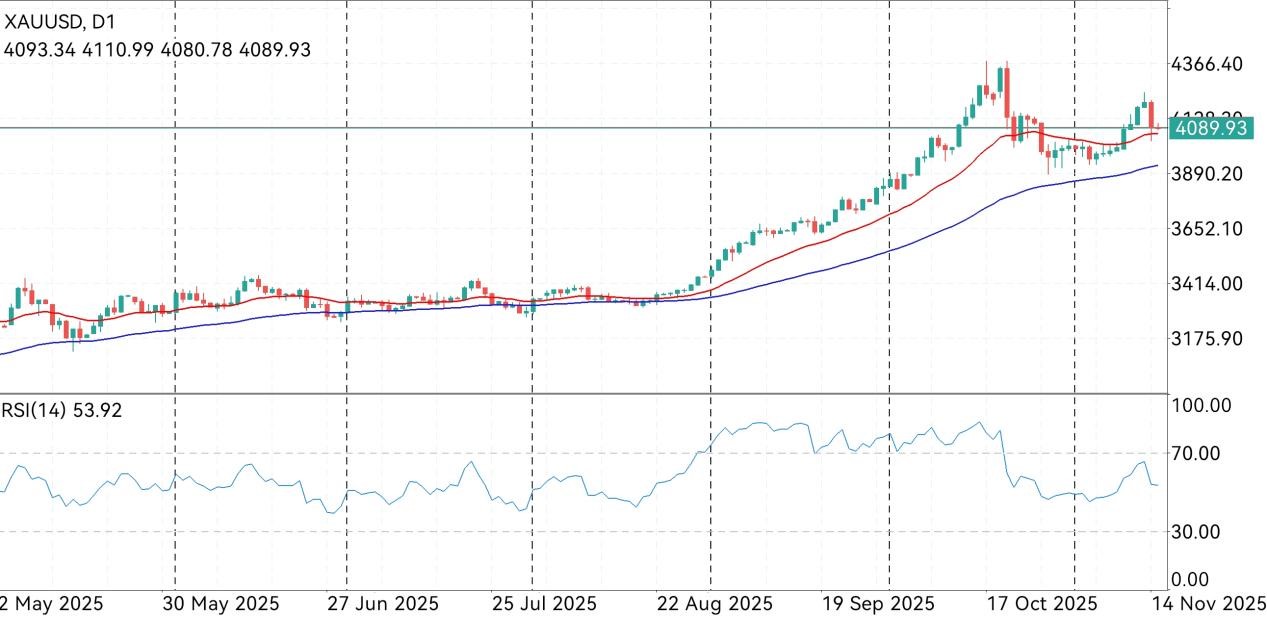1267x618 pixels.
Task: Click the XAUUSD, D1 symbol title
Action: [60, 19]
